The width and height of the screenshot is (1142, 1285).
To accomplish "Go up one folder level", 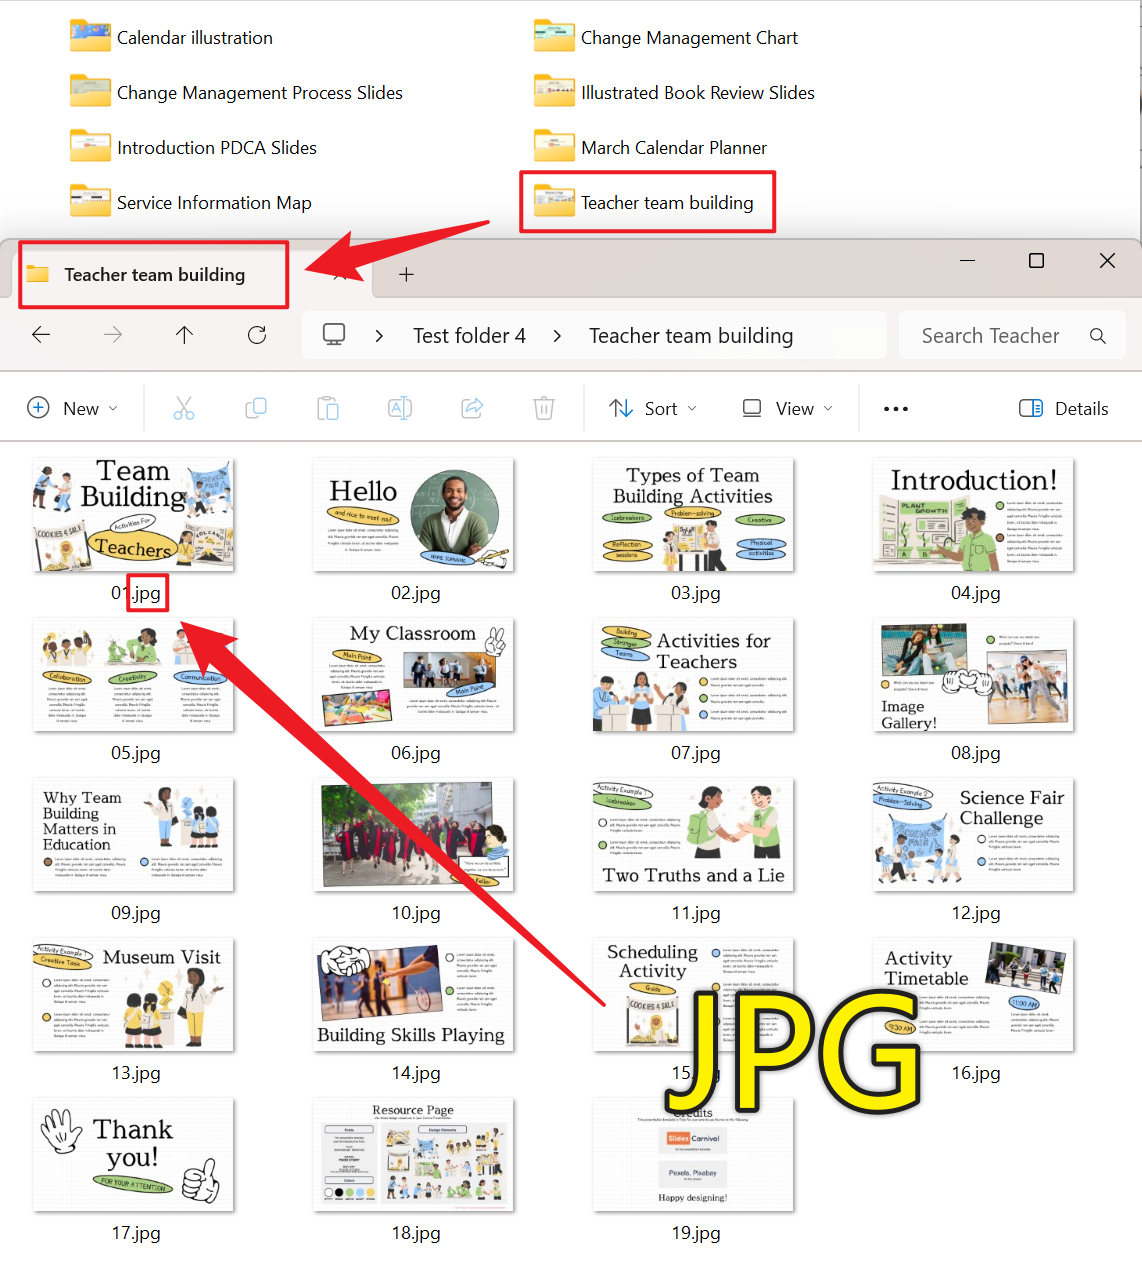I will click(x=184, y=335).
